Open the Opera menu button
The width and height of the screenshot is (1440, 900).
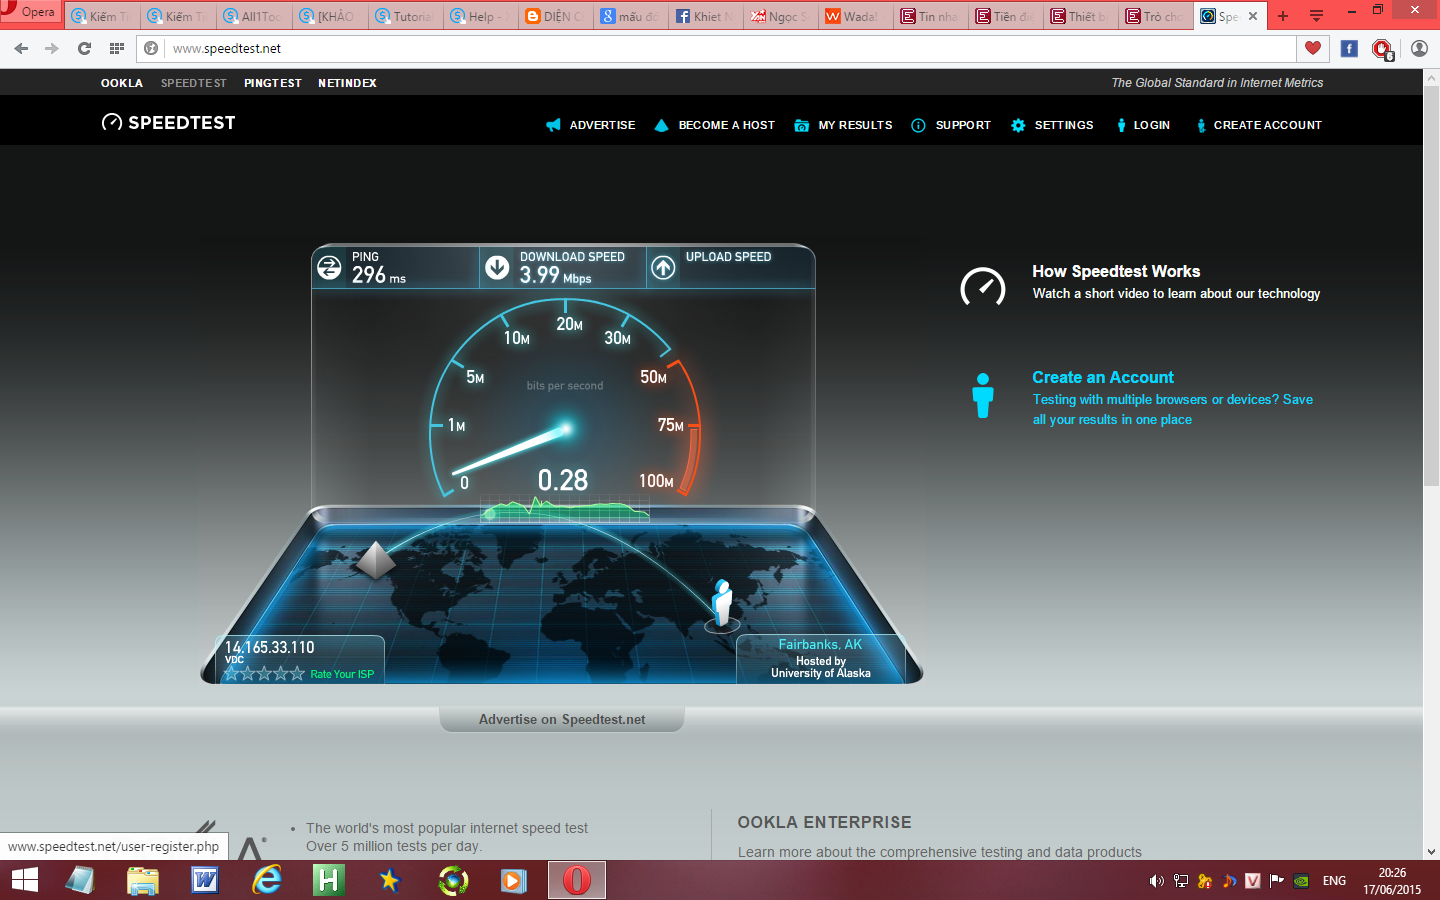[30, 13]
